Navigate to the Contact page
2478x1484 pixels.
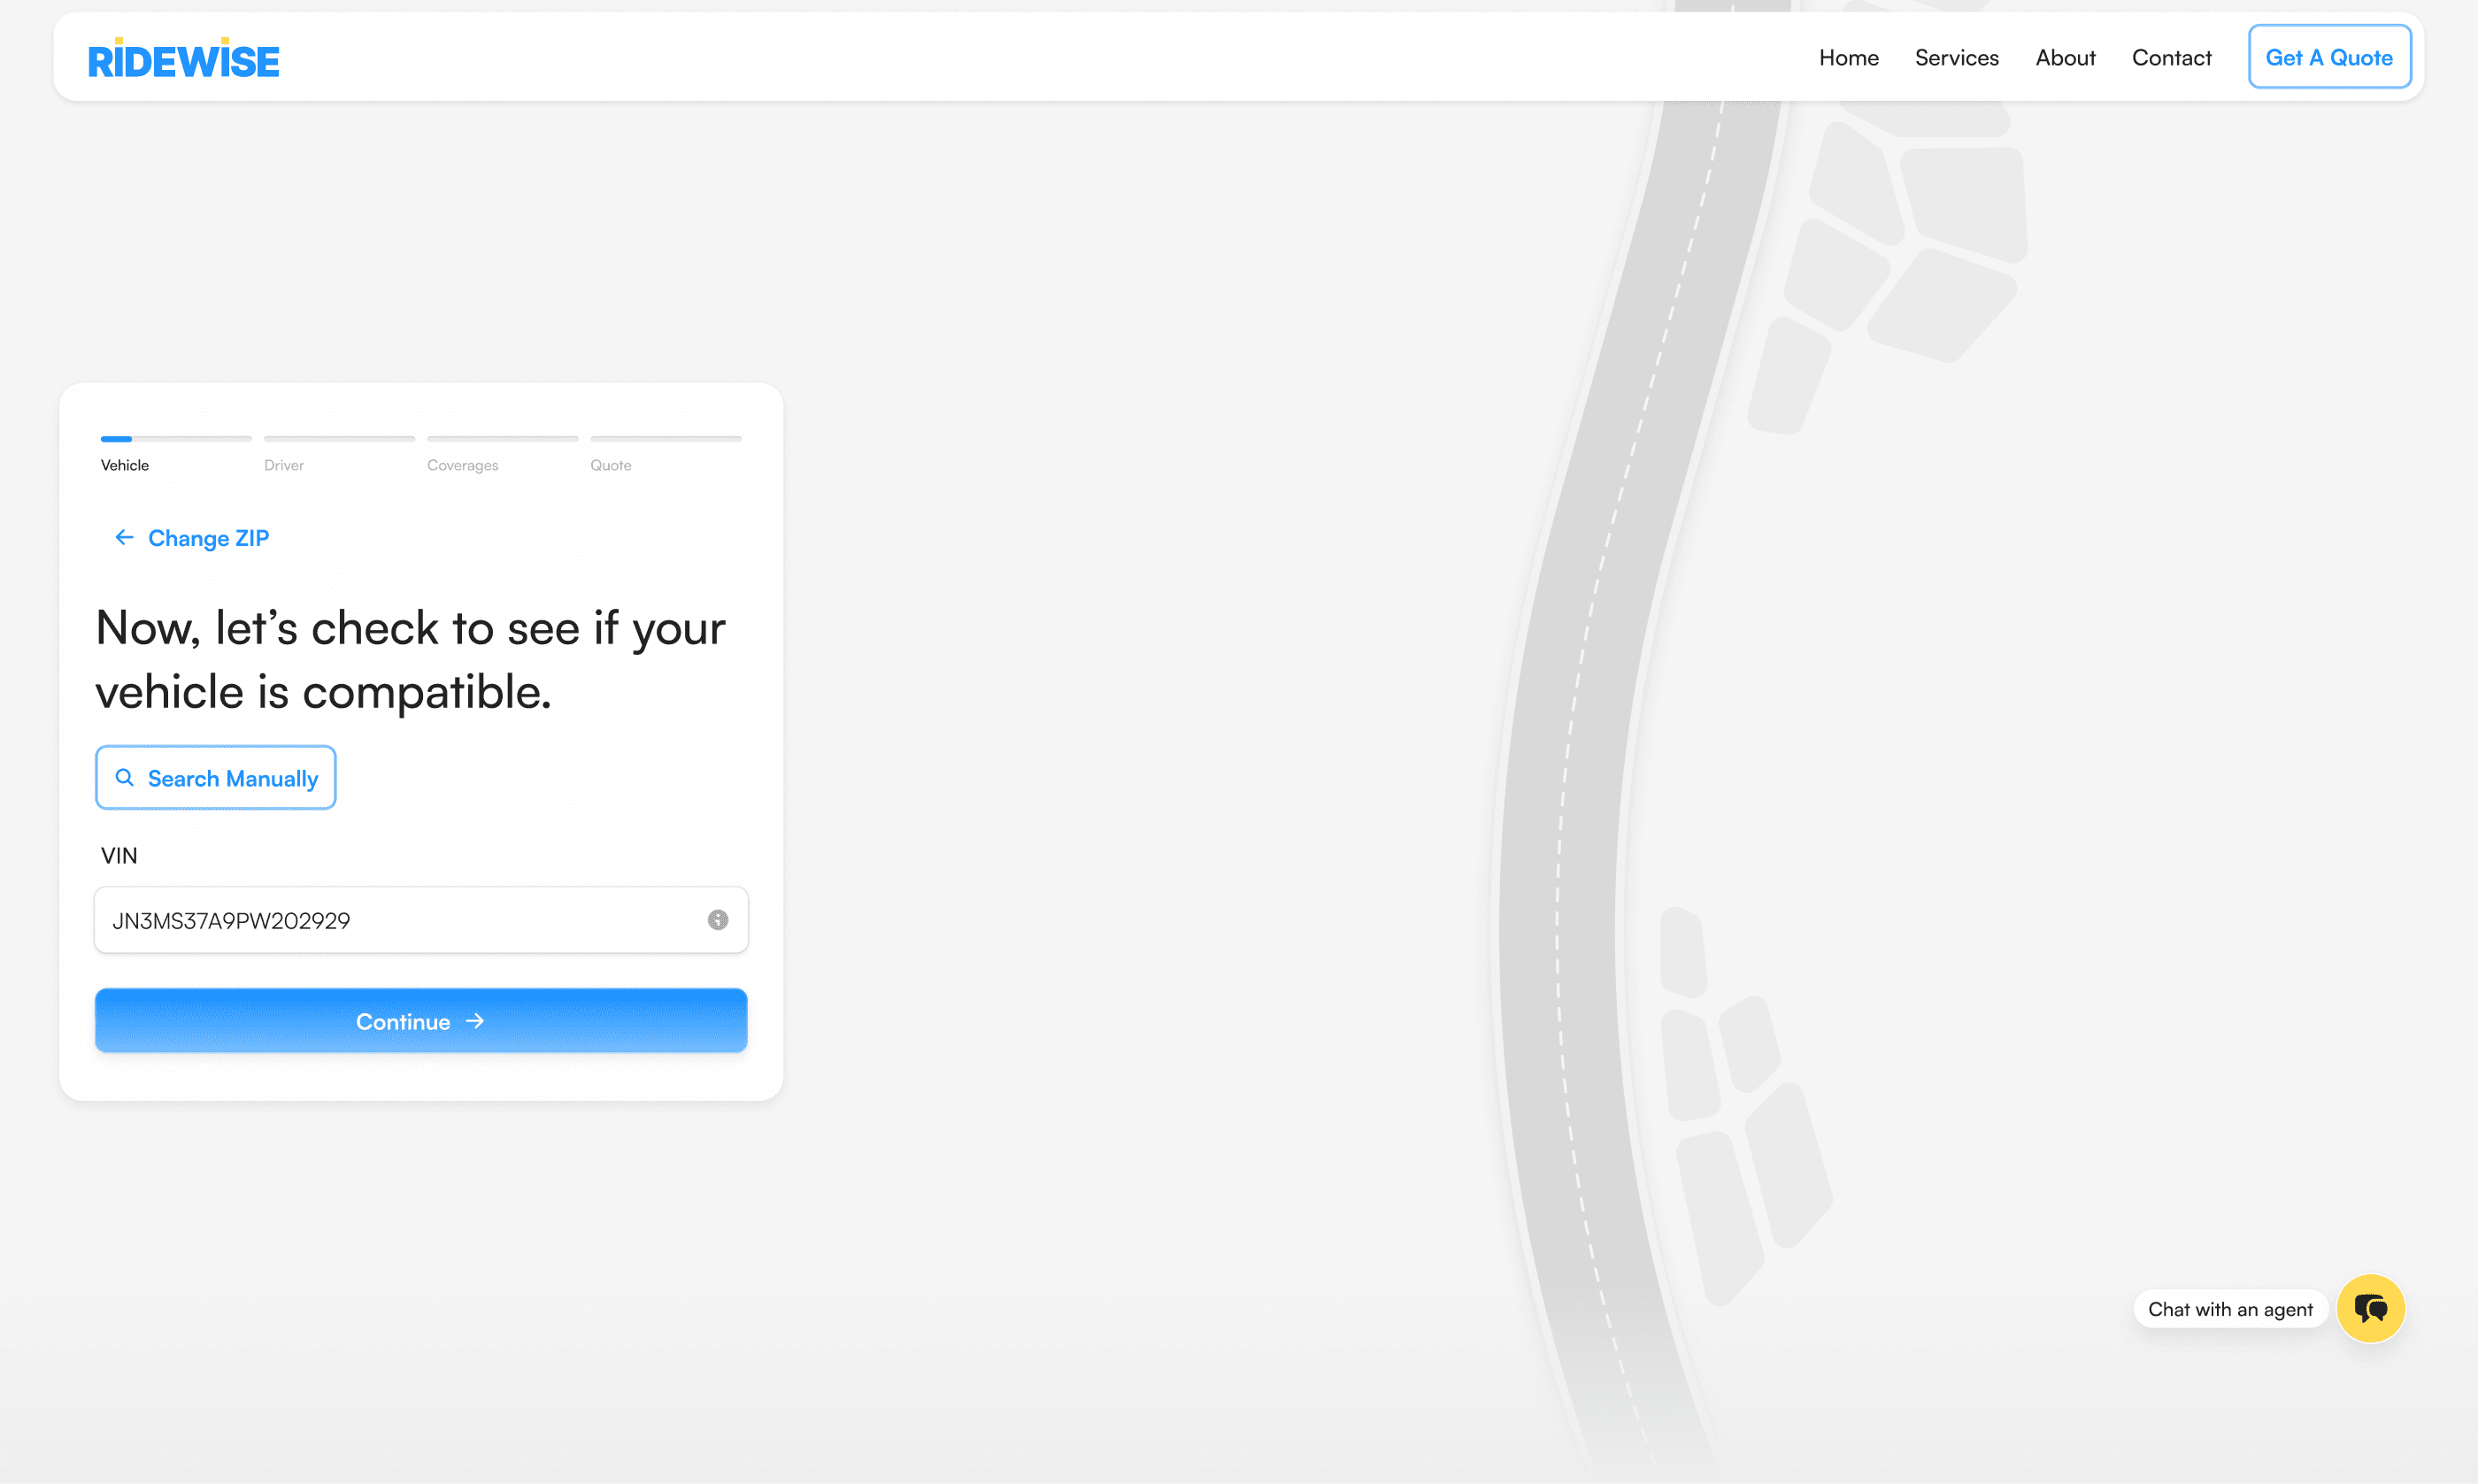click(x=2171, y=58)
